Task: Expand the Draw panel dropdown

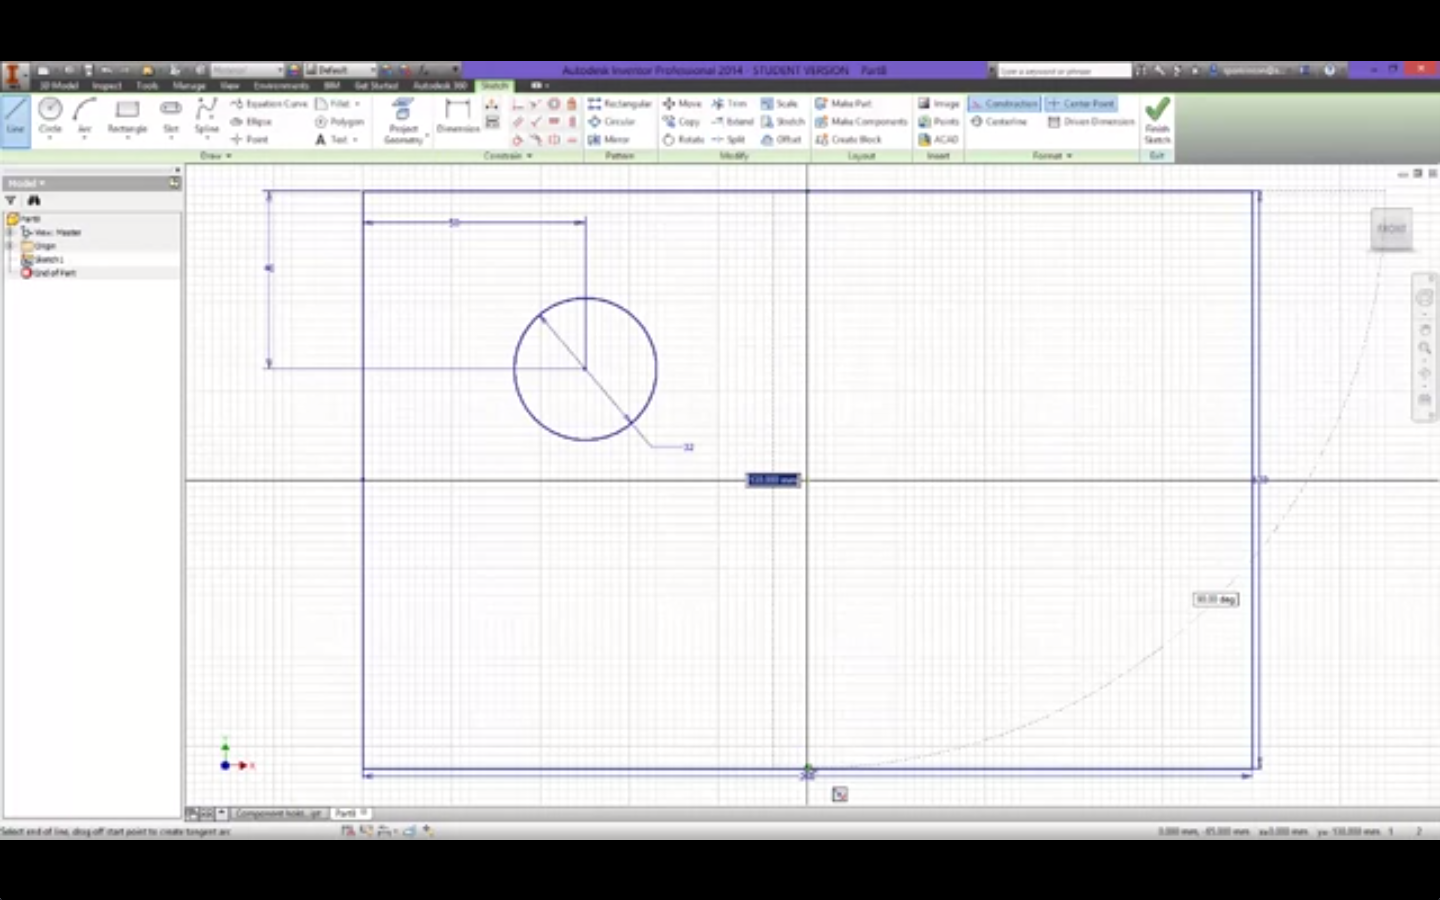Action: [x=216, y=155]
